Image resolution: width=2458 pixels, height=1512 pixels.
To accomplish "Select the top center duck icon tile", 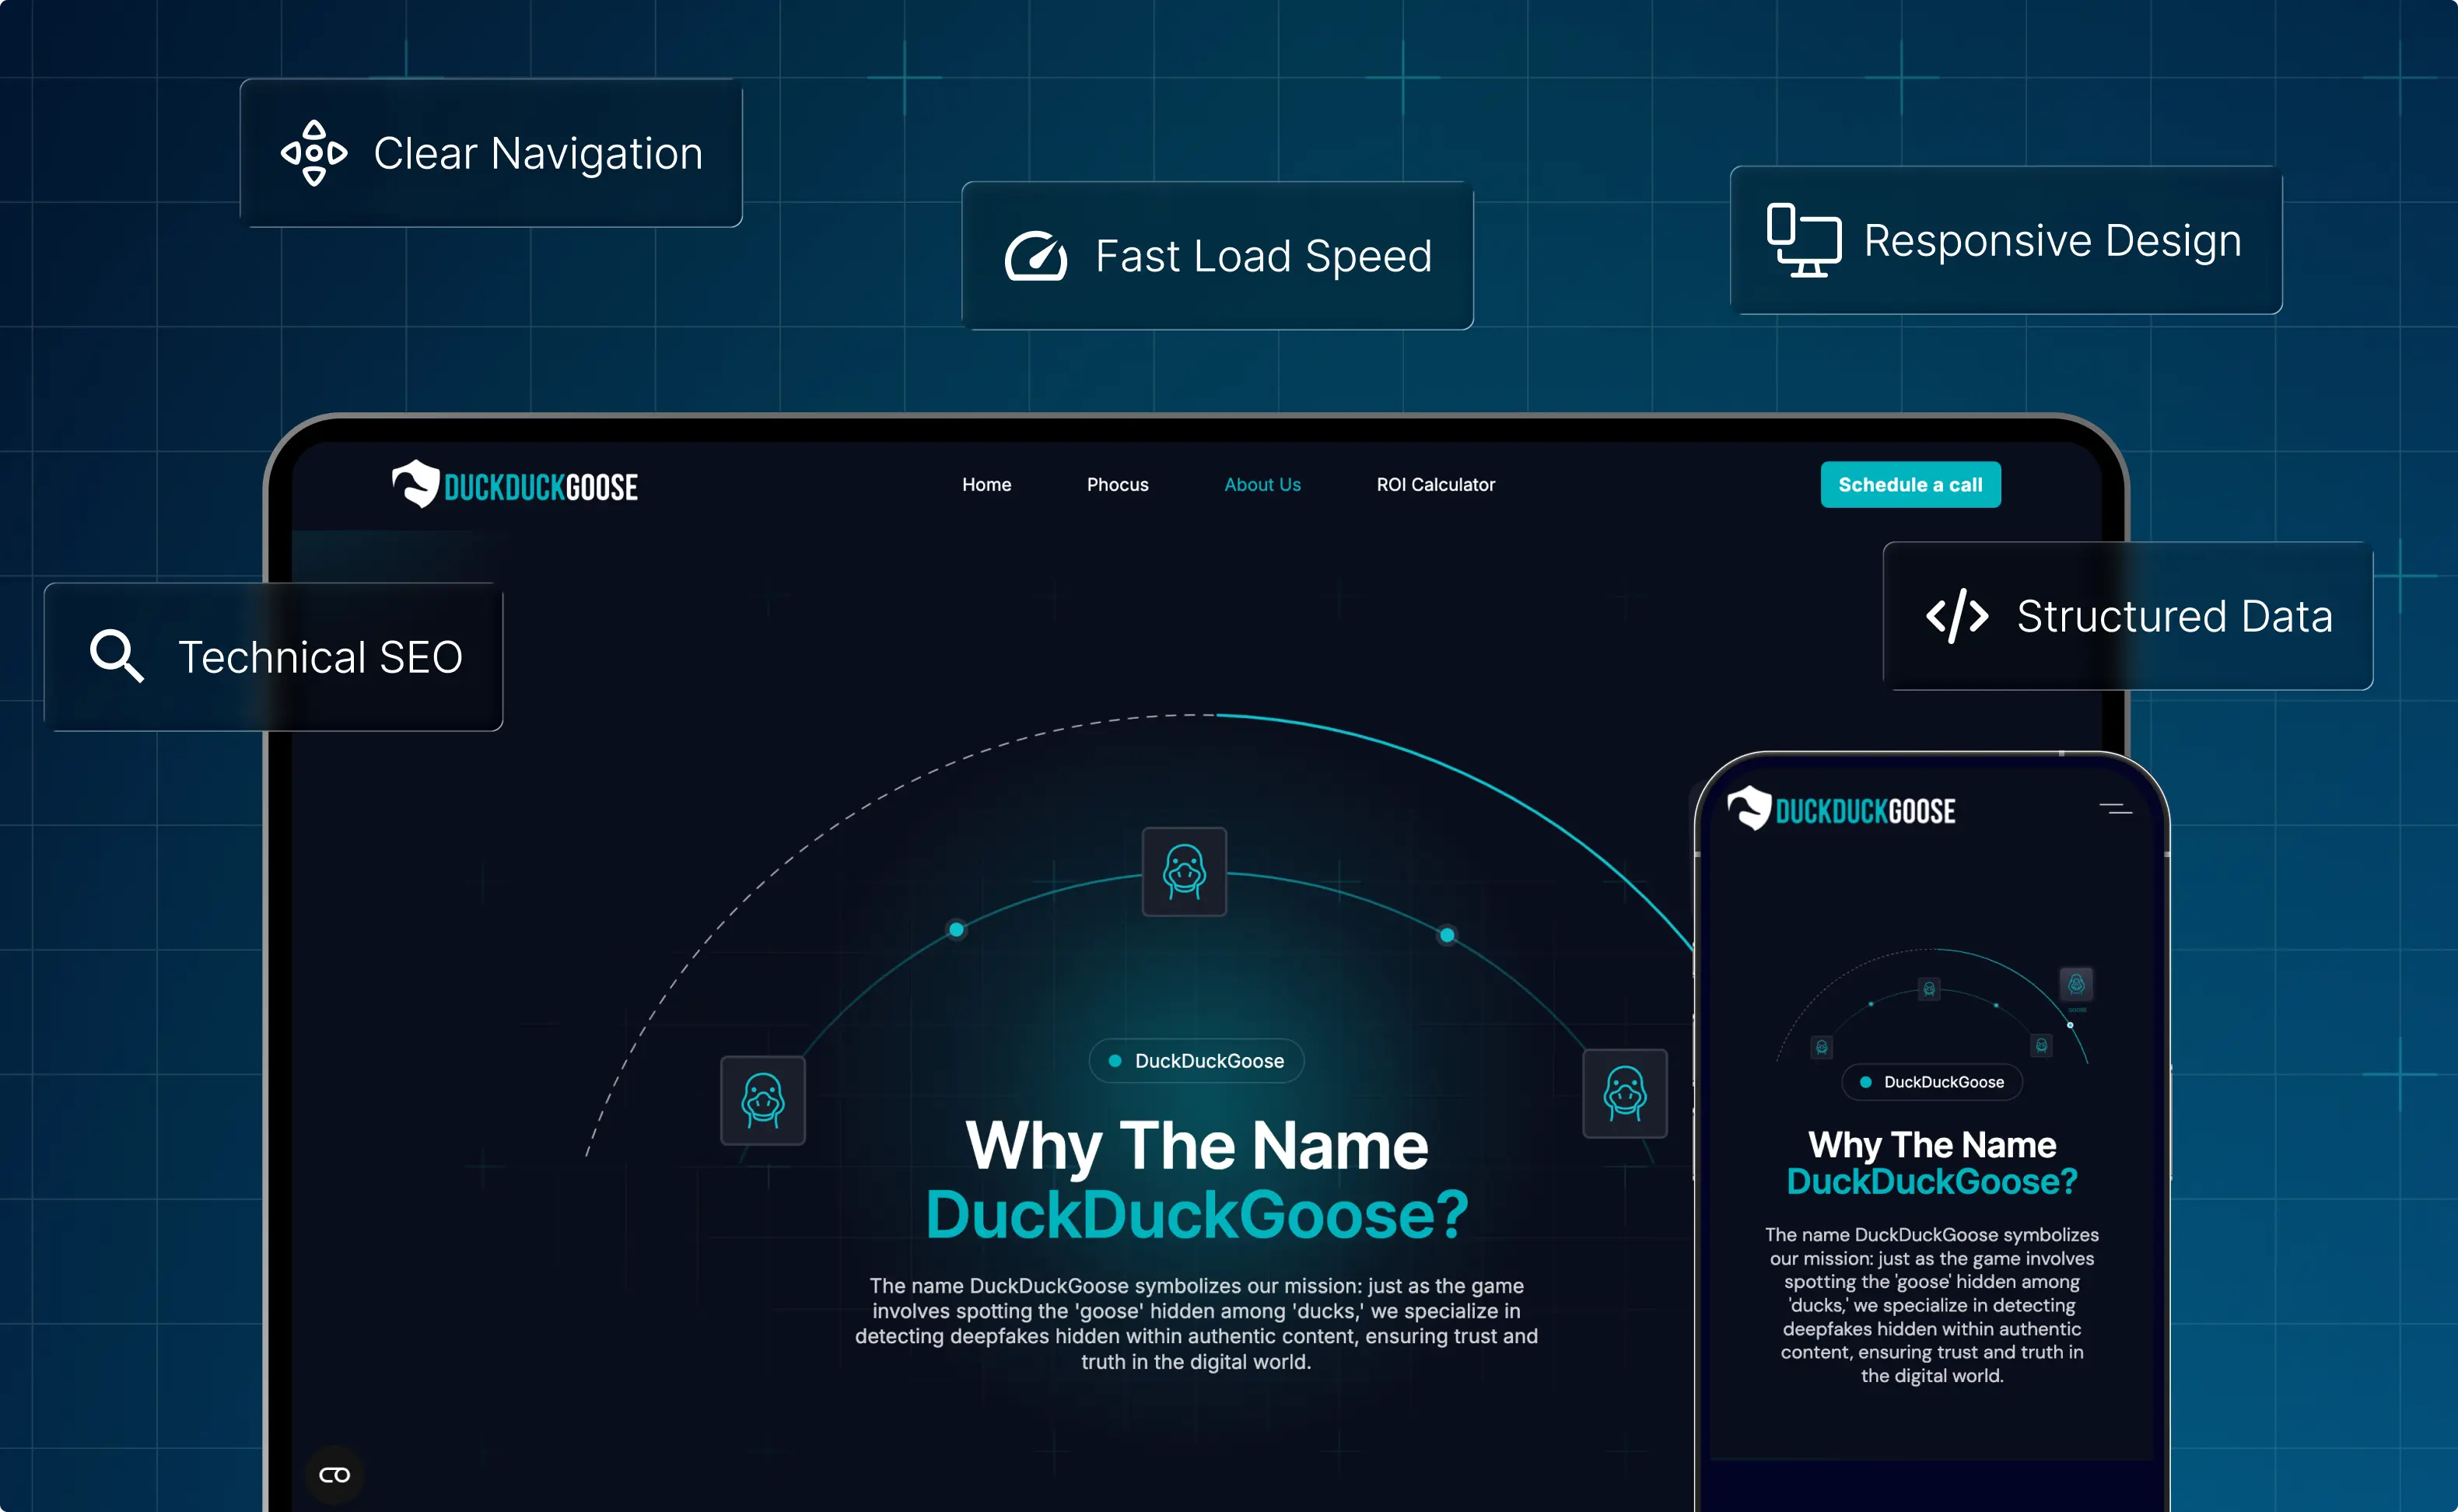I will pos(1184,871).
